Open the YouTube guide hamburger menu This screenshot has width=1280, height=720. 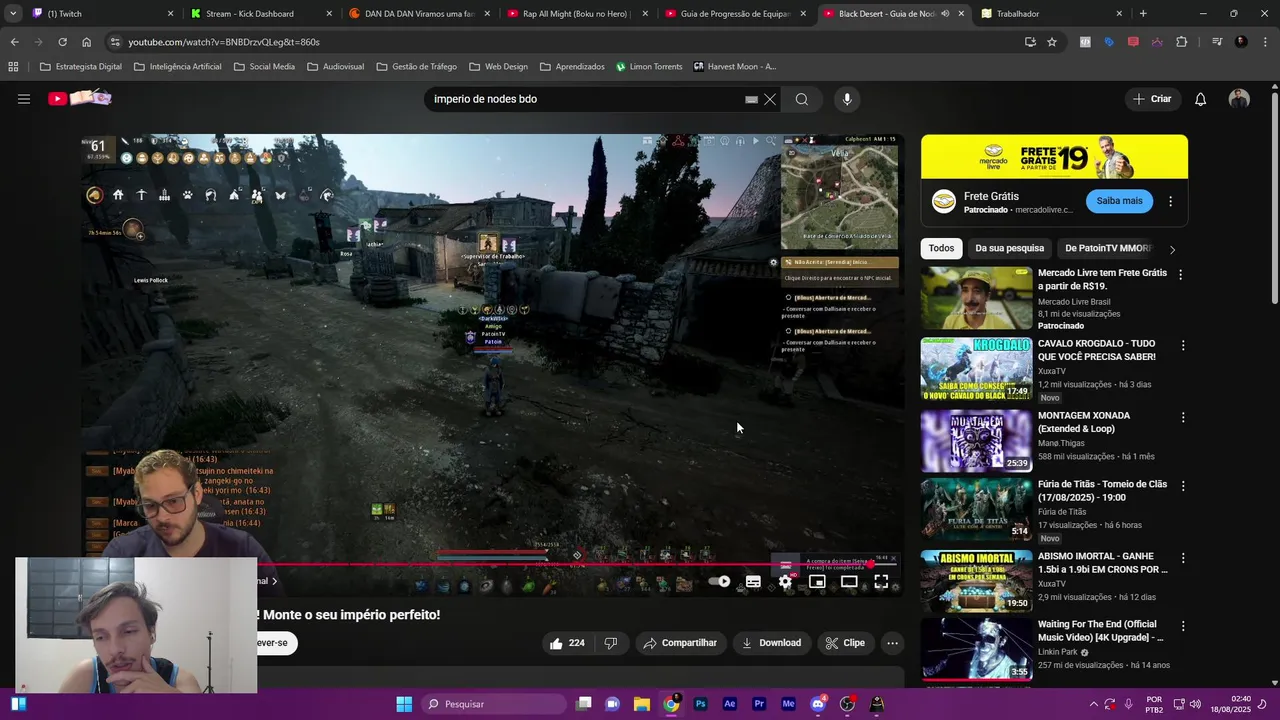[x=24, y=99]
